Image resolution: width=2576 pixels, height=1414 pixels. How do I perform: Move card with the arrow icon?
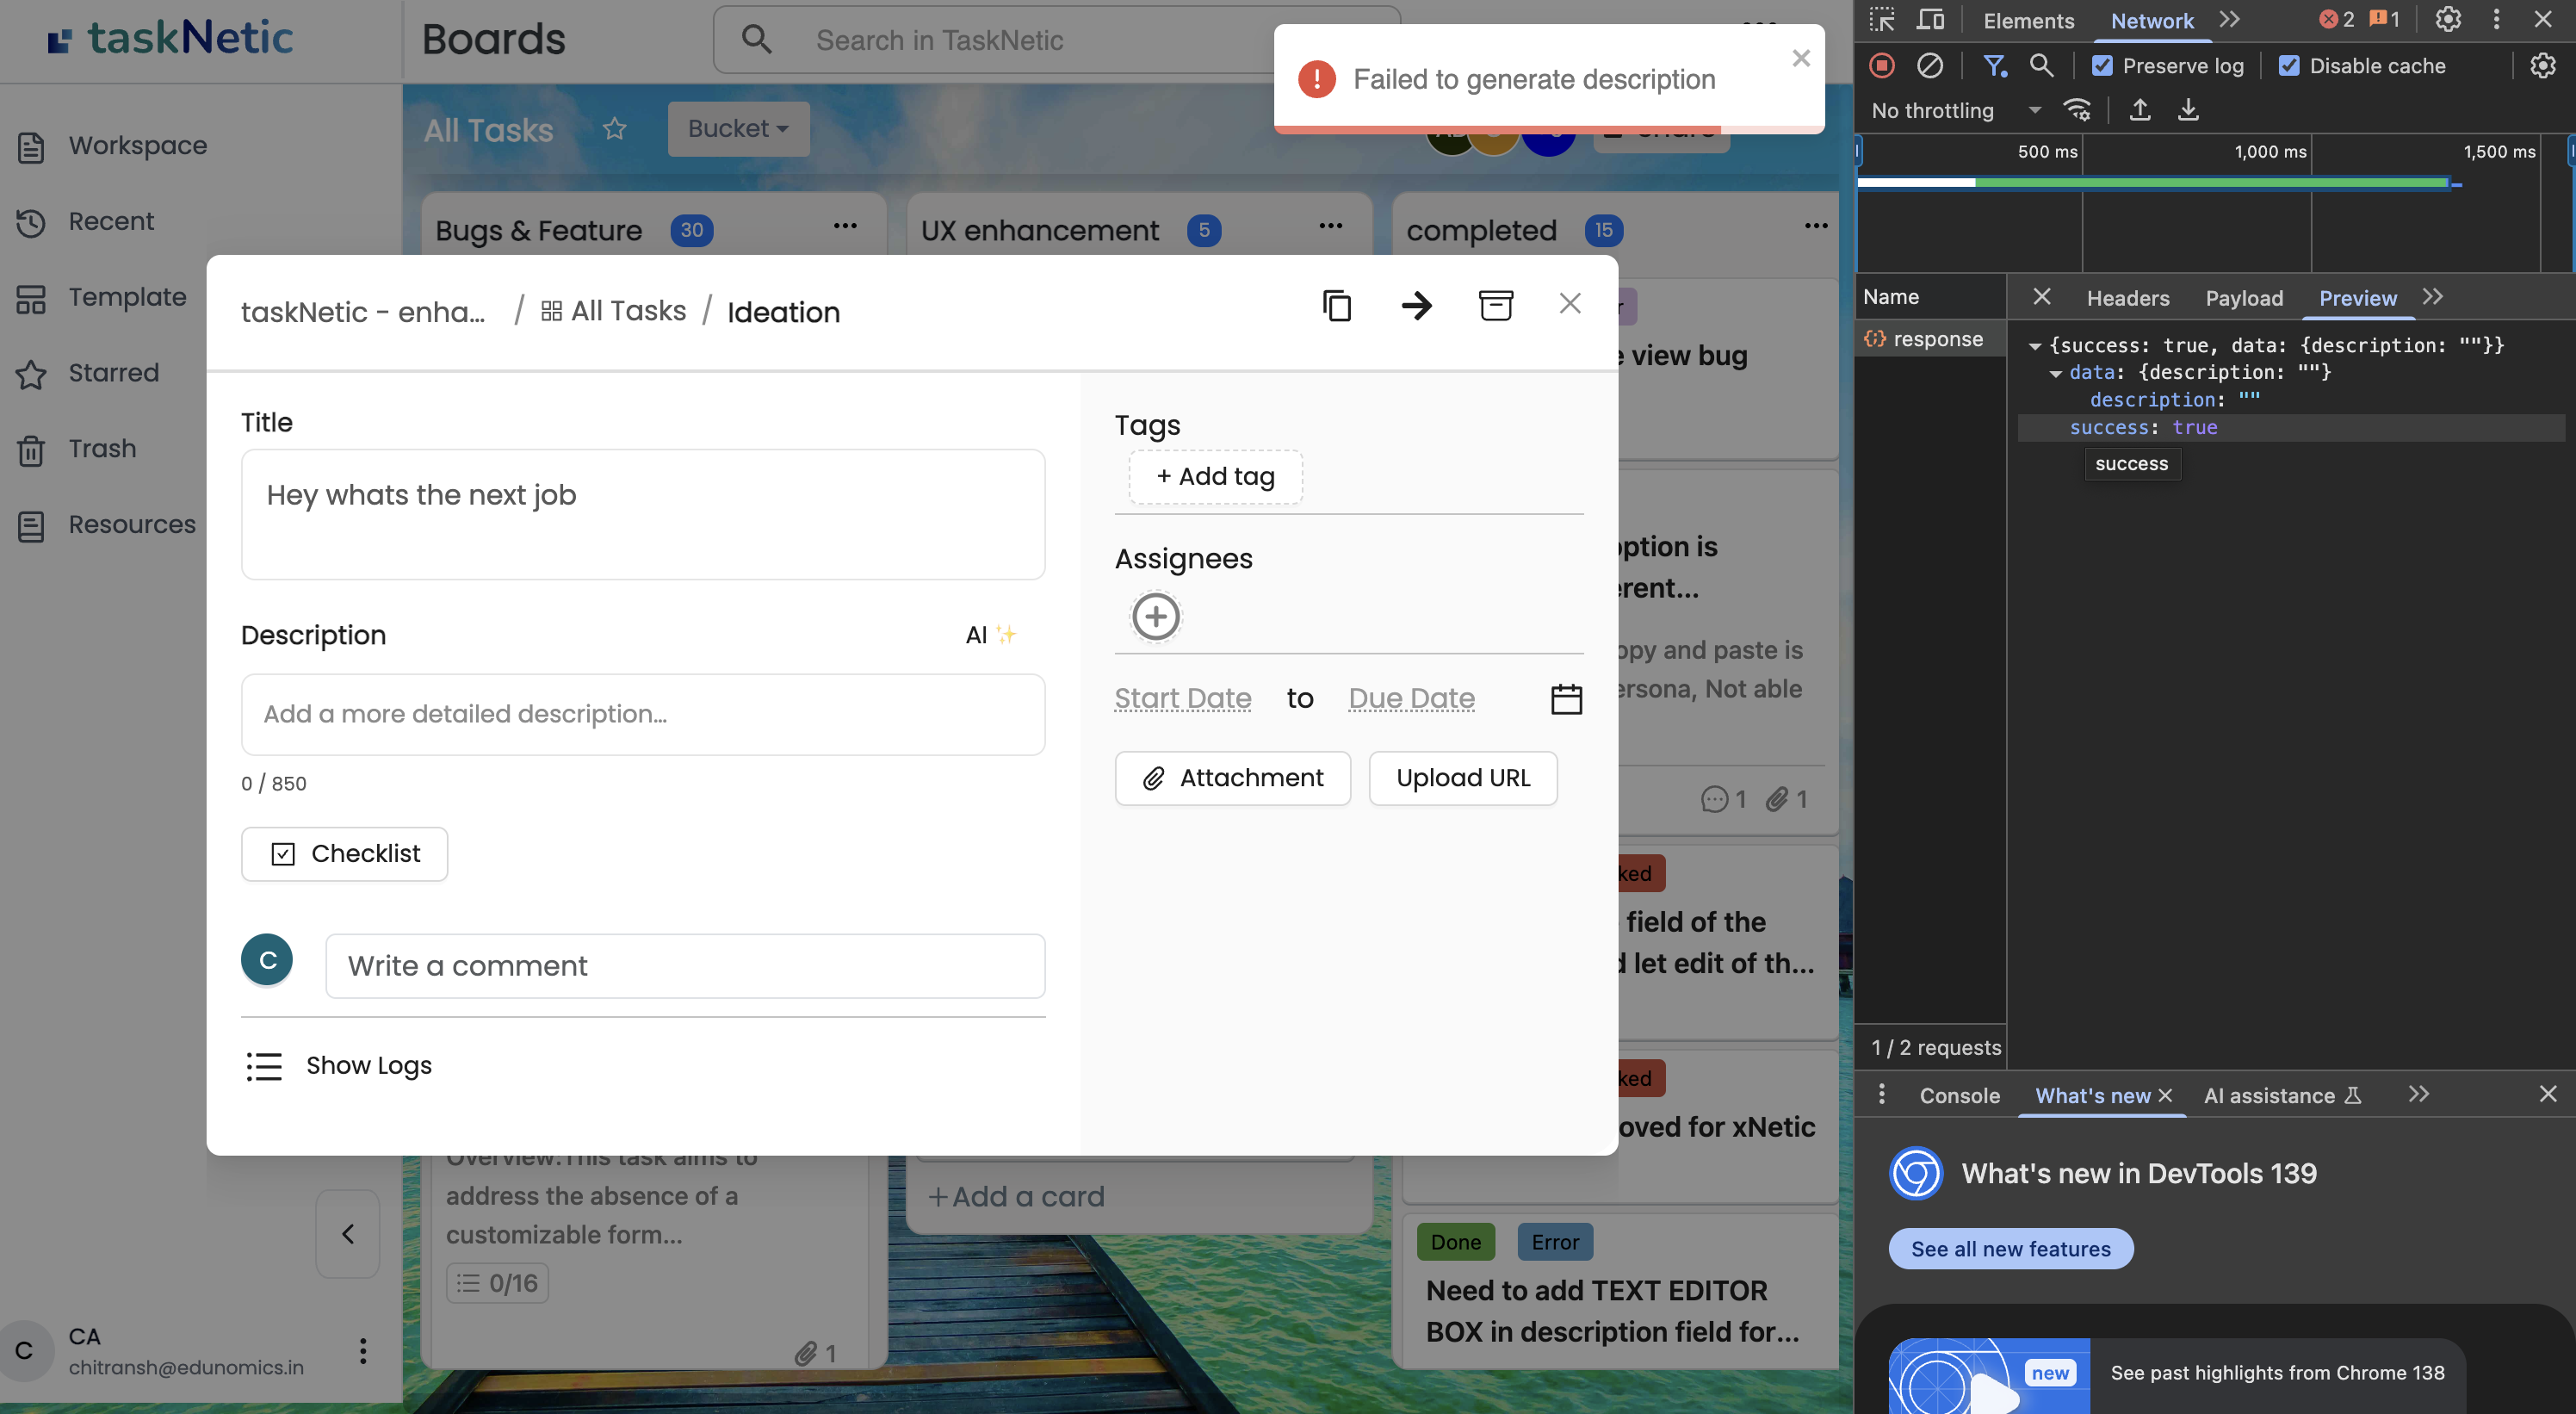coord(1416,305)
